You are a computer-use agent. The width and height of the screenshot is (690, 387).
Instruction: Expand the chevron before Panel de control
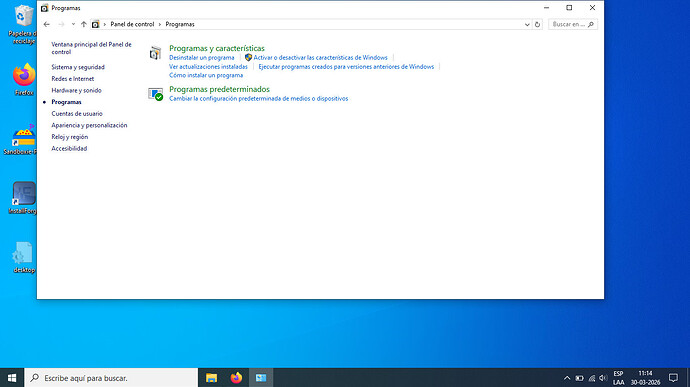(x=105, y=24)
